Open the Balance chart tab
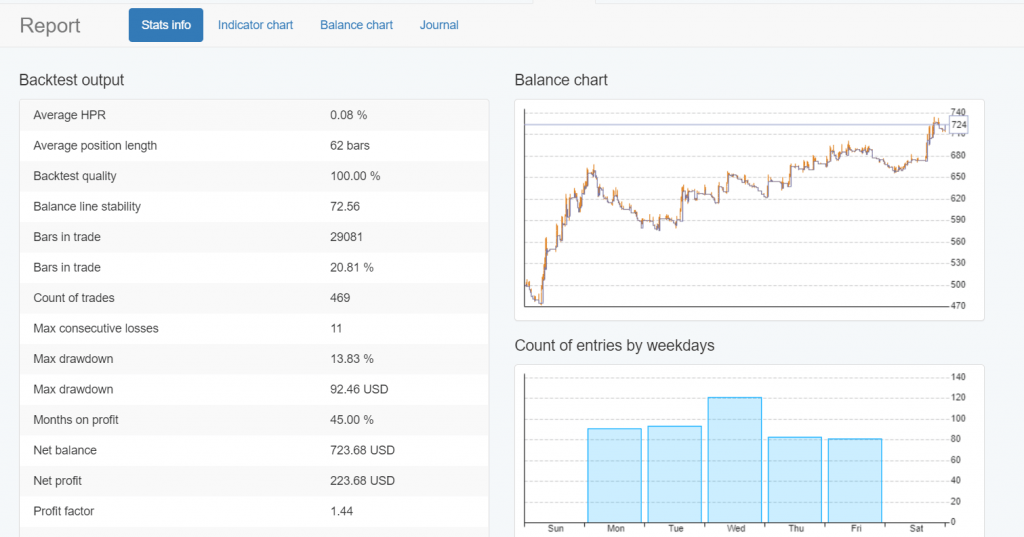Viewport: 1024px width, 537px height. (356, 25)
